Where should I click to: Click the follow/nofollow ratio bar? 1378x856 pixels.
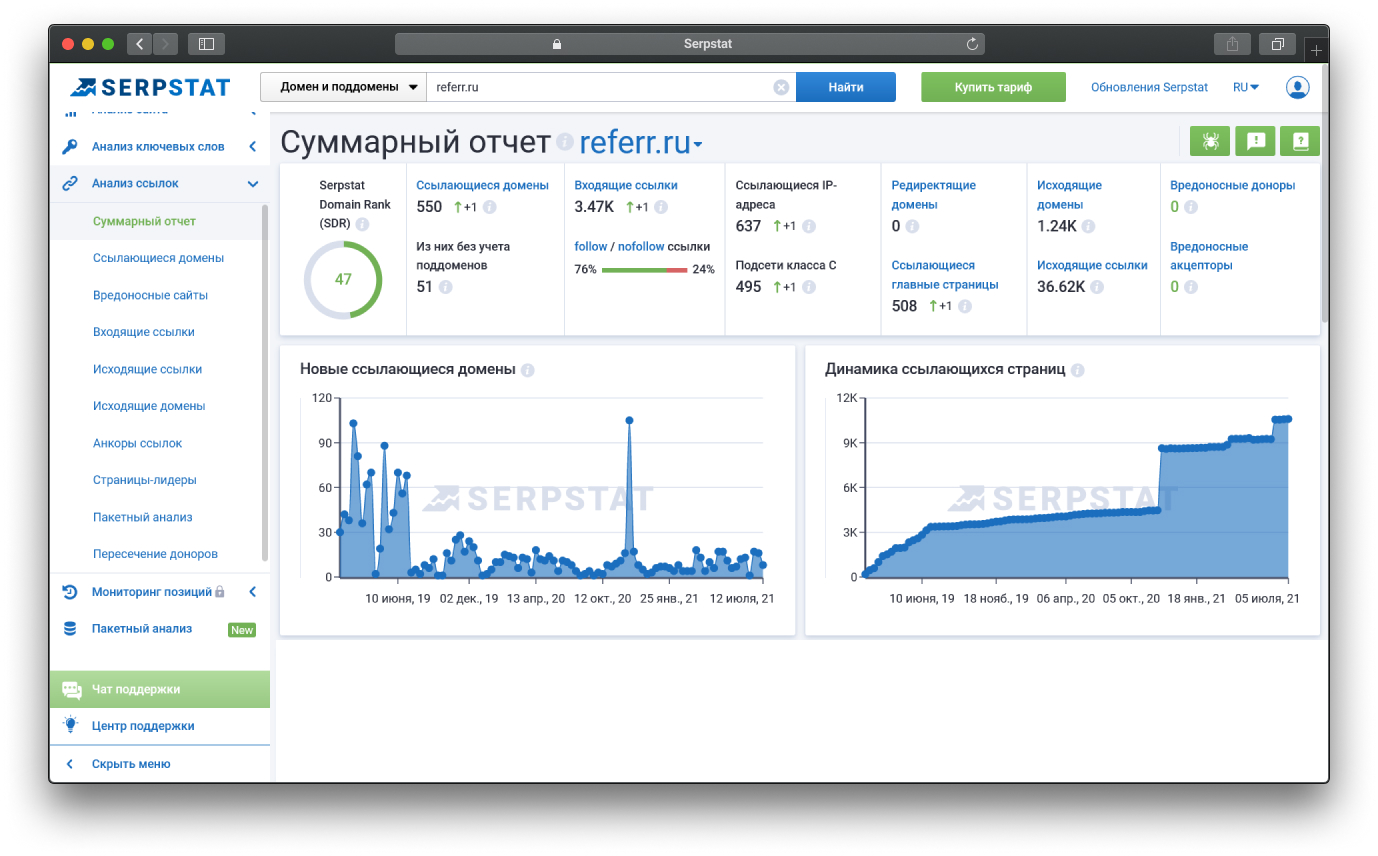click(x=644, y=270)
